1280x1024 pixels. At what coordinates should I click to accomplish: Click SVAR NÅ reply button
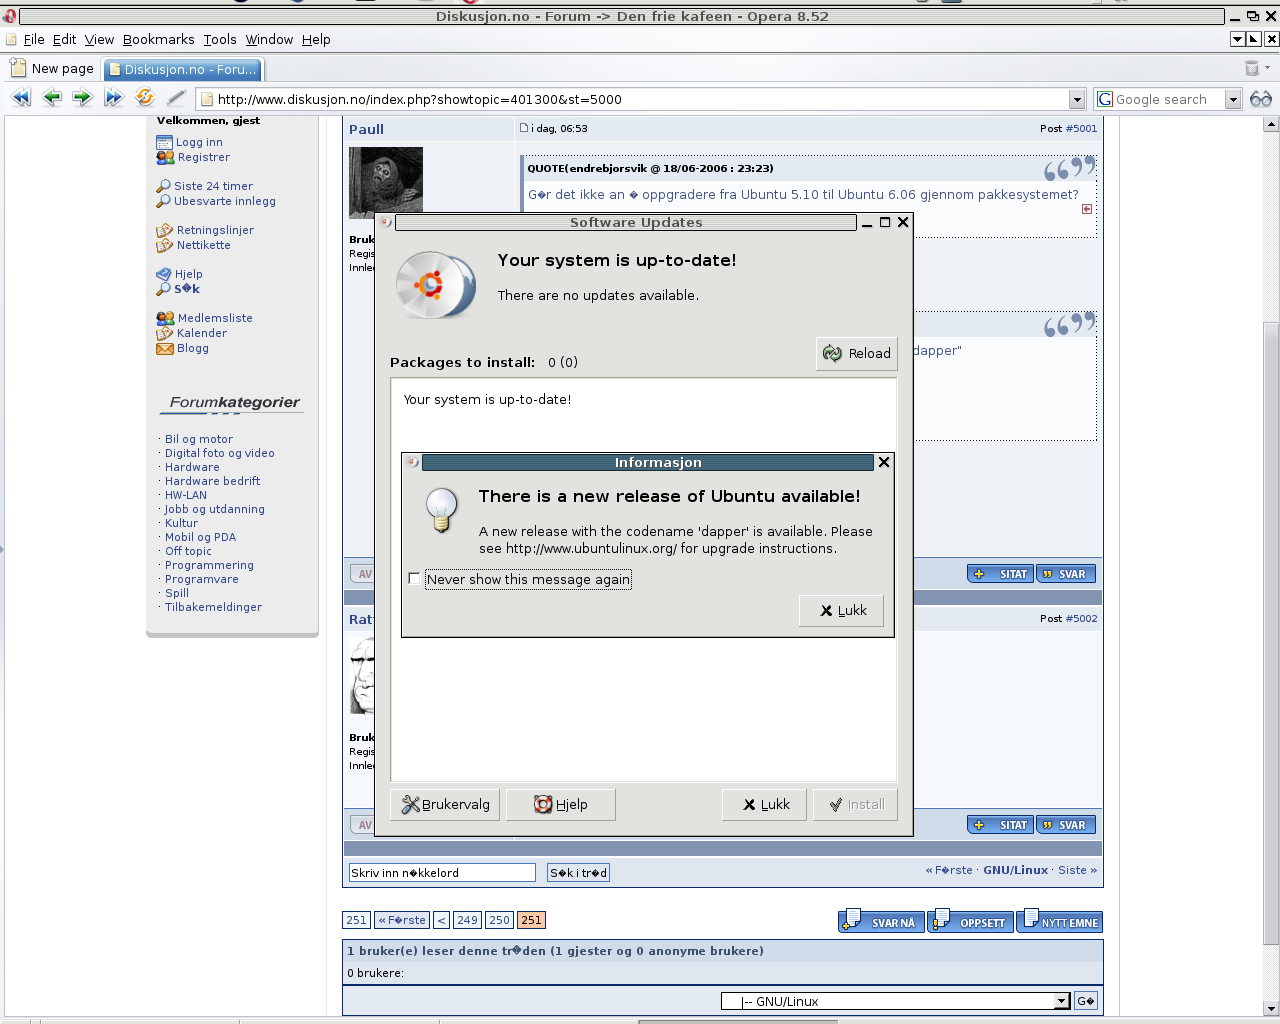tap(881, 922)
